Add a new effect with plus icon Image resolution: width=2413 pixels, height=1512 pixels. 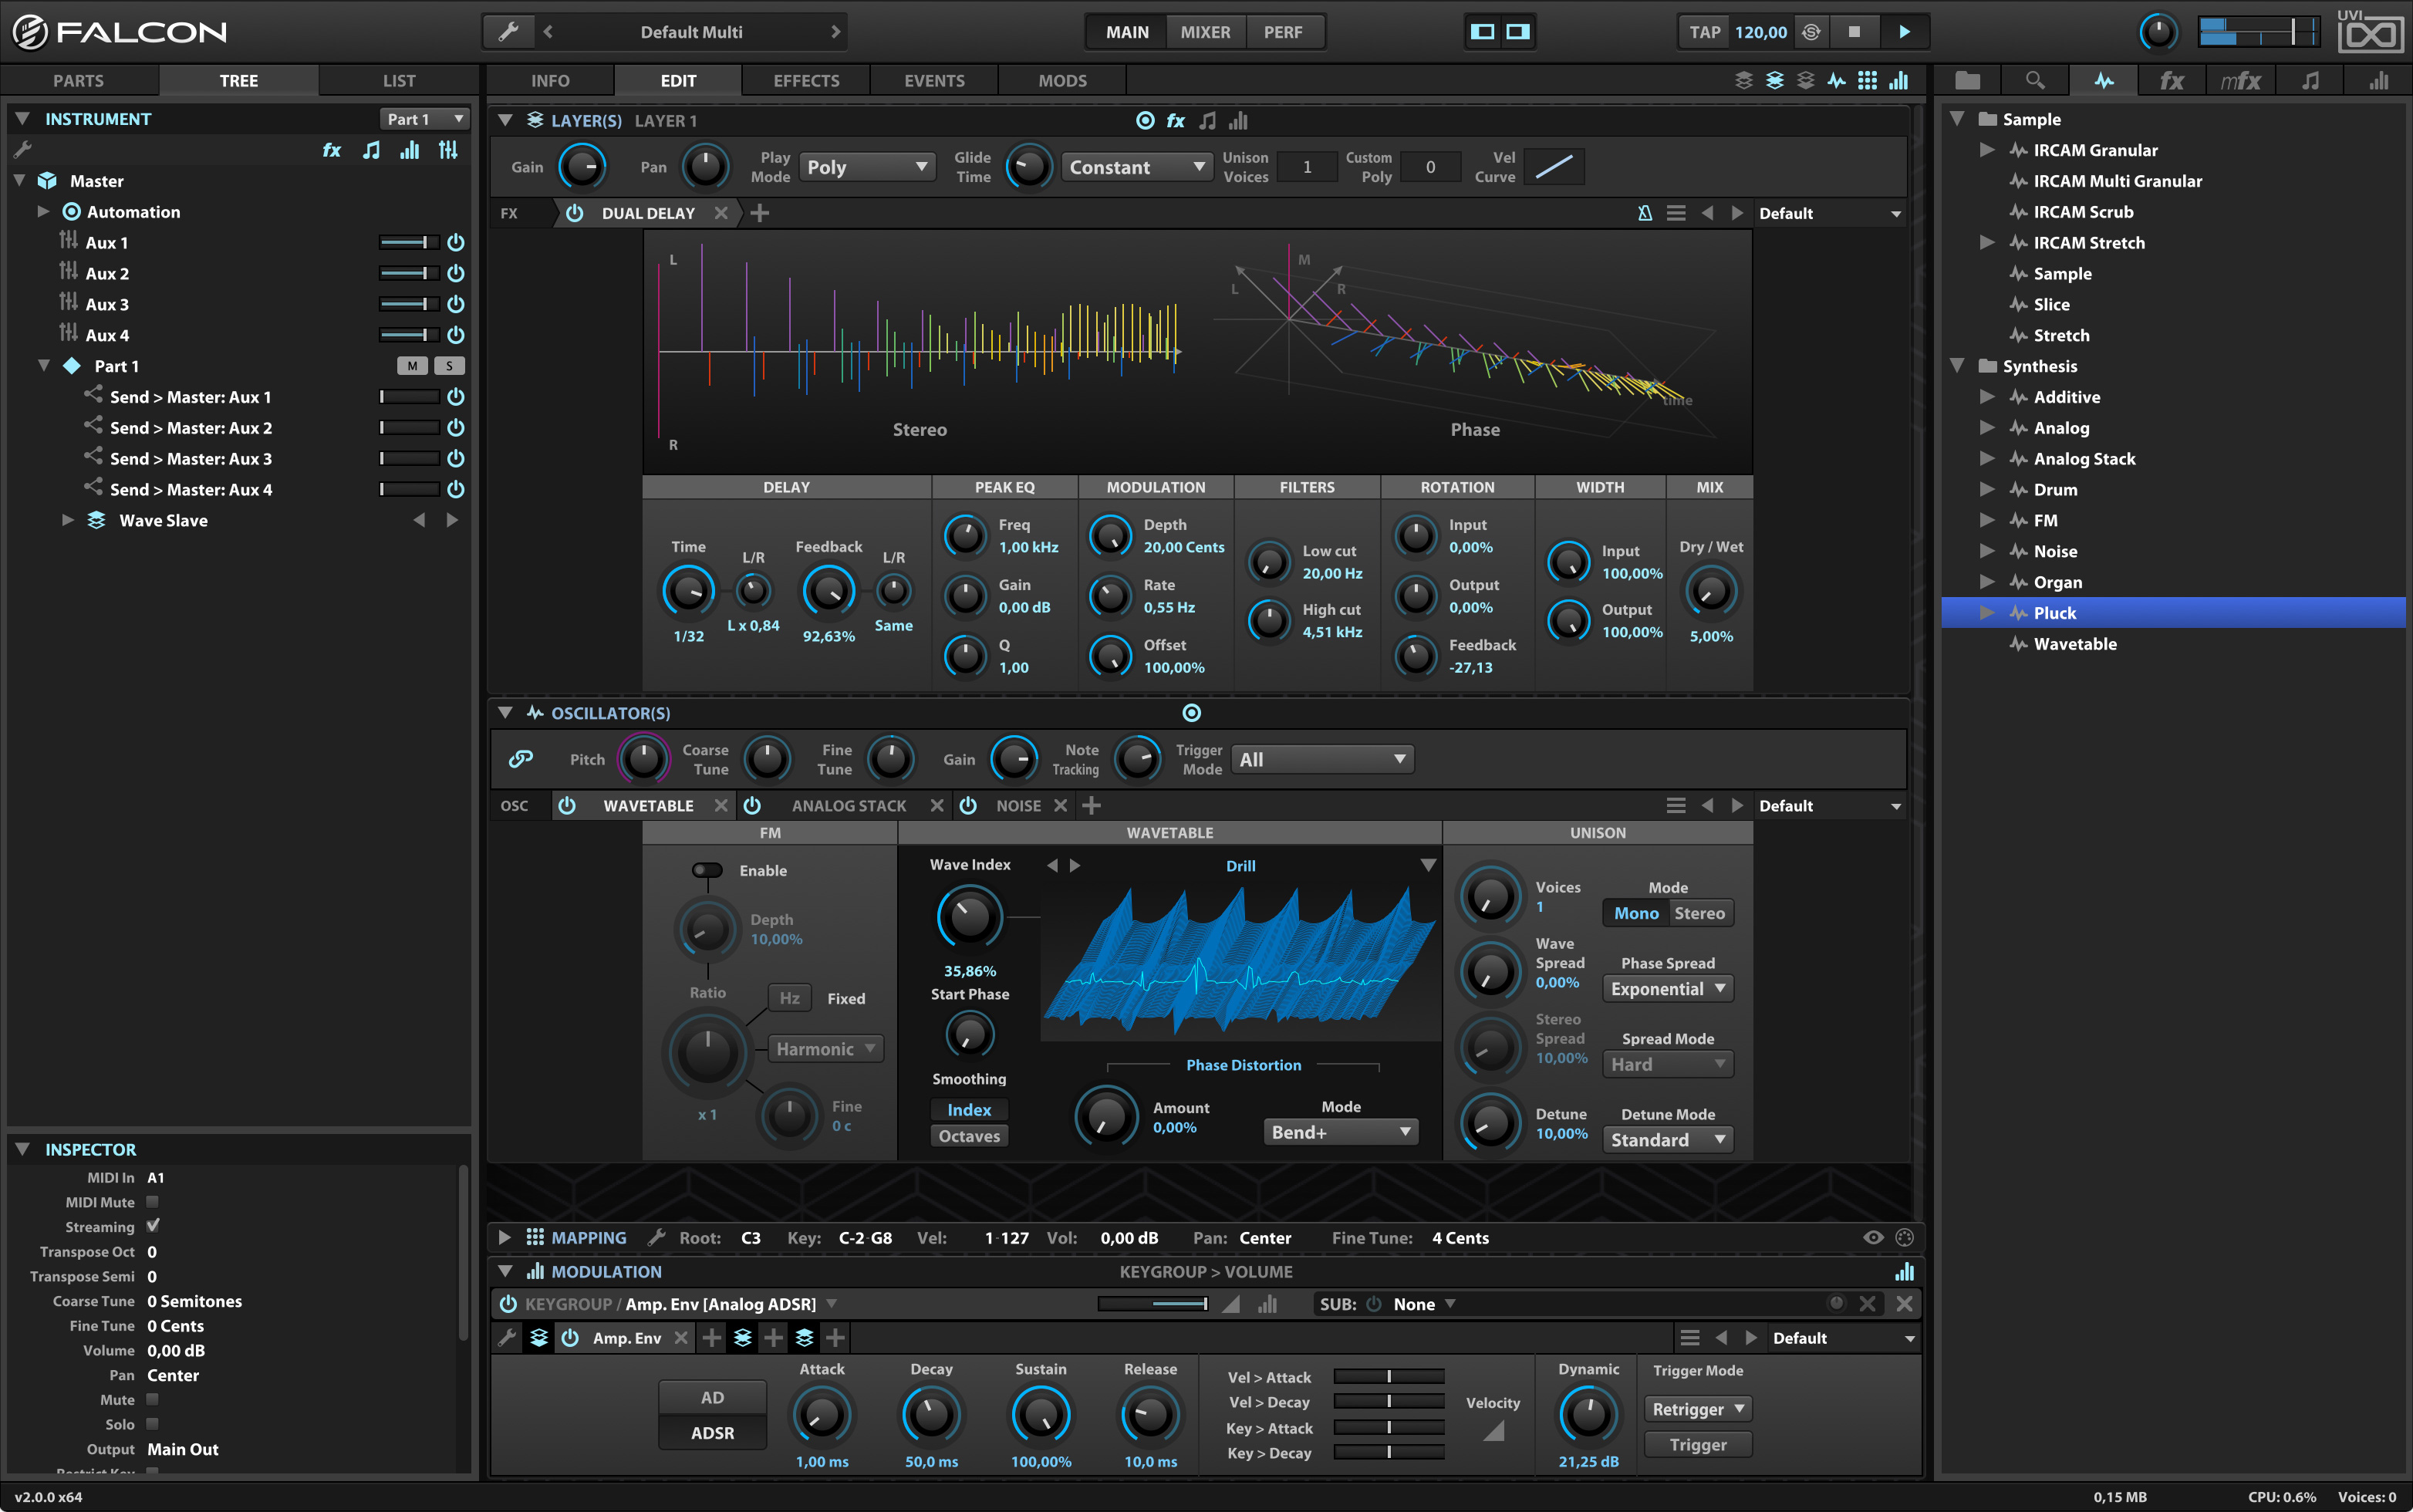[760, 213]
